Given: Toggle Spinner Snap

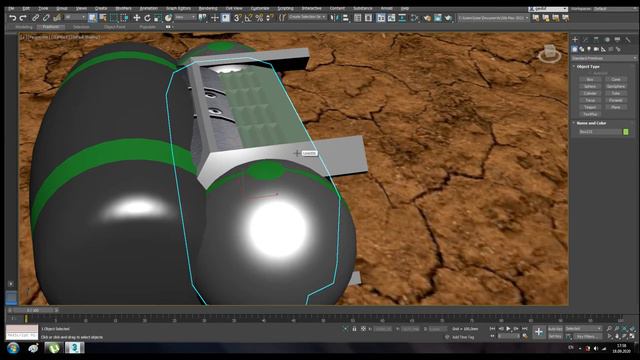Looking at the screenshot, I should [x=270, y=18].
